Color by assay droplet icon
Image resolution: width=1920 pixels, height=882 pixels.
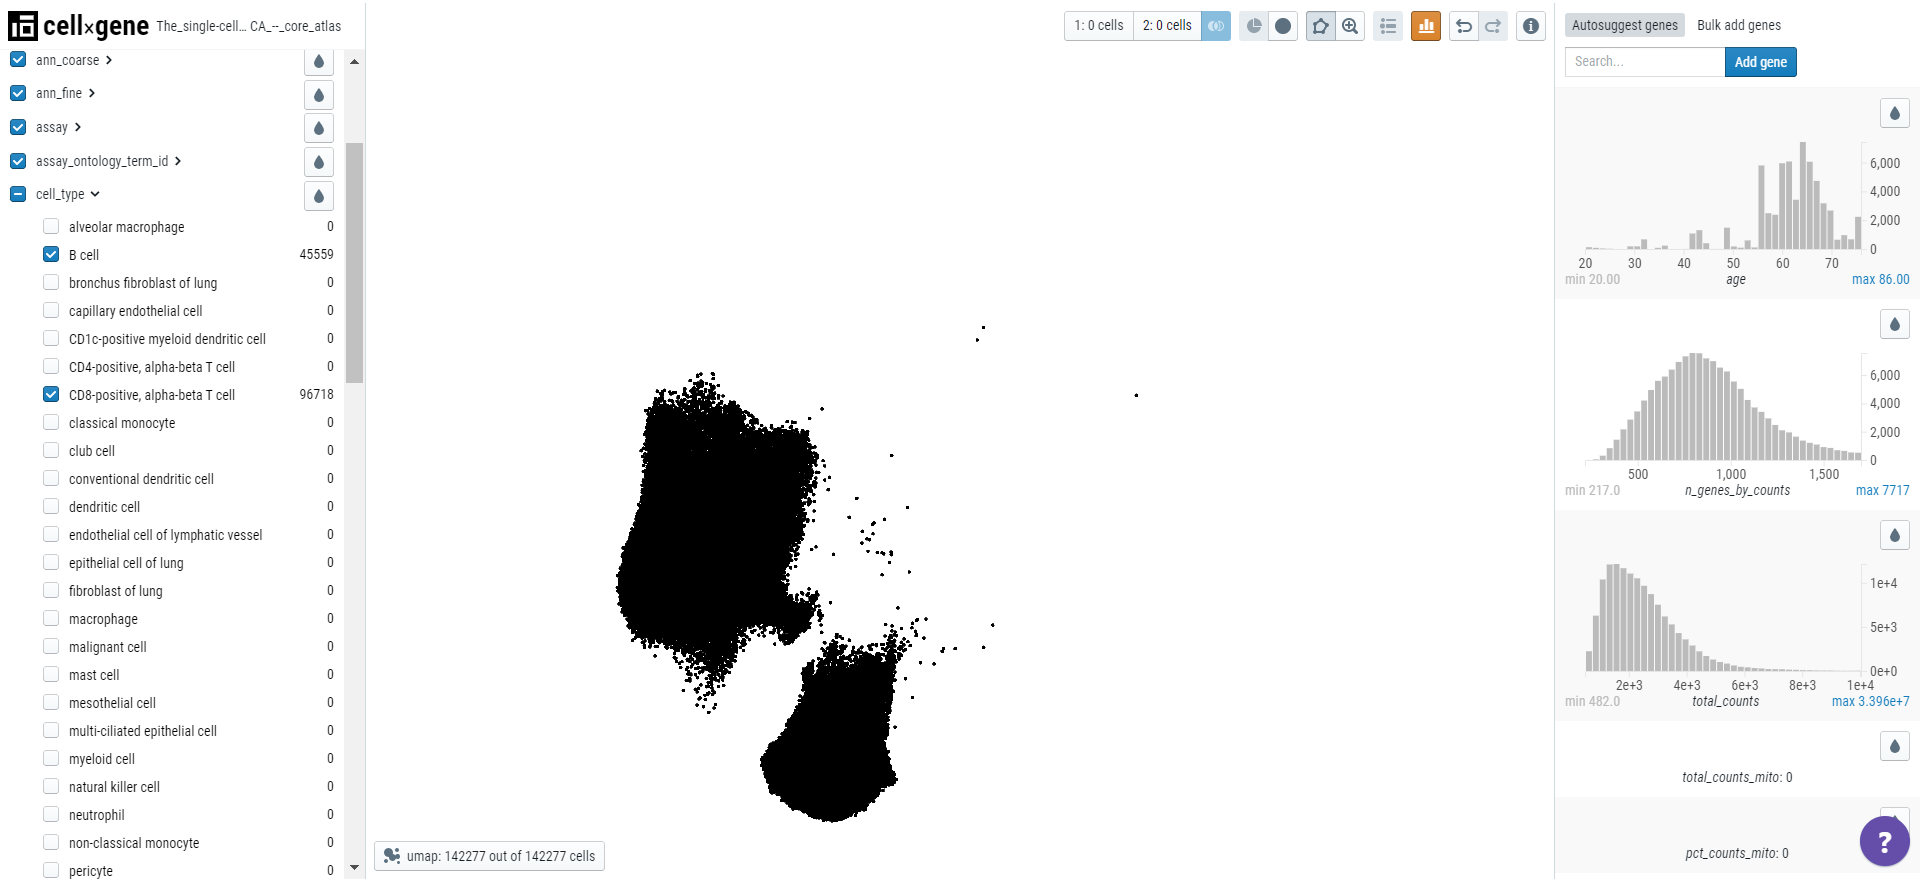(319, 128)
